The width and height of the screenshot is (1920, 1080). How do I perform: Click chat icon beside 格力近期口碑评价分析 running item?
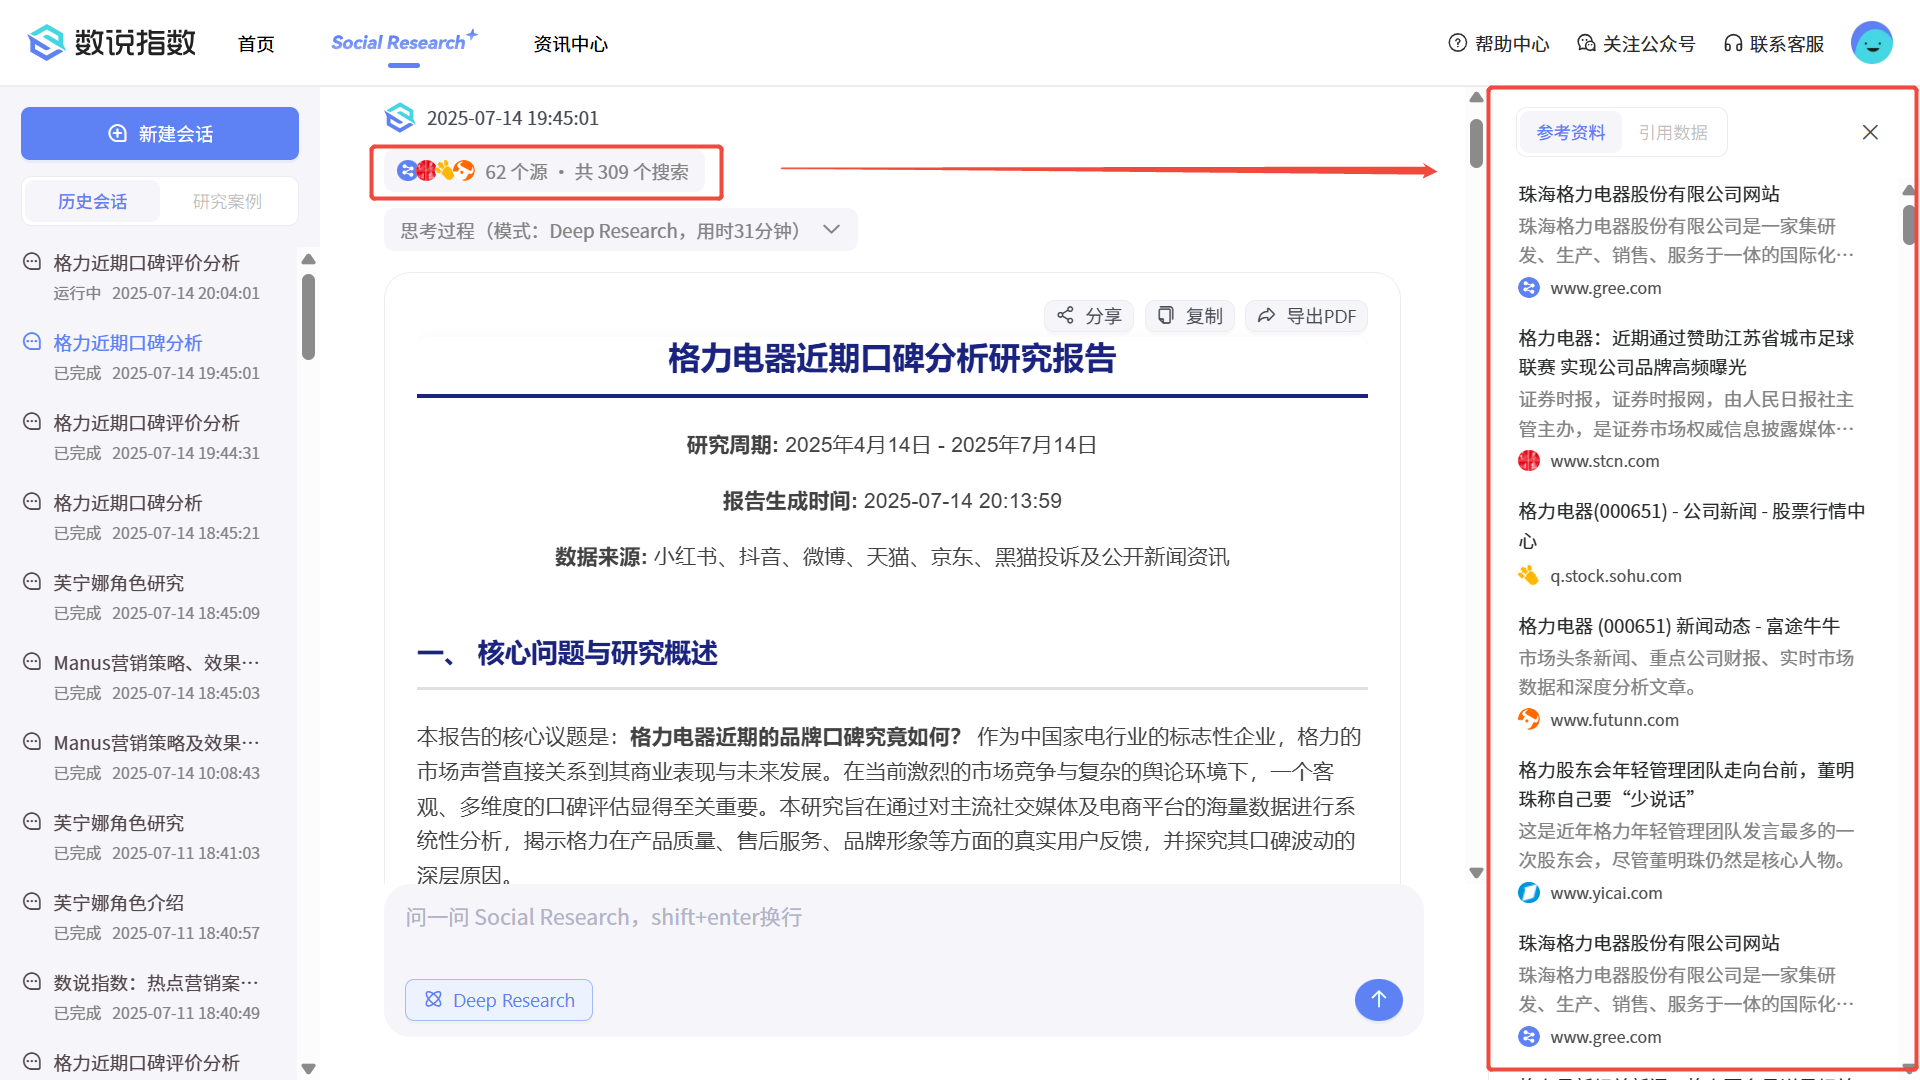[x=32, y=262]
